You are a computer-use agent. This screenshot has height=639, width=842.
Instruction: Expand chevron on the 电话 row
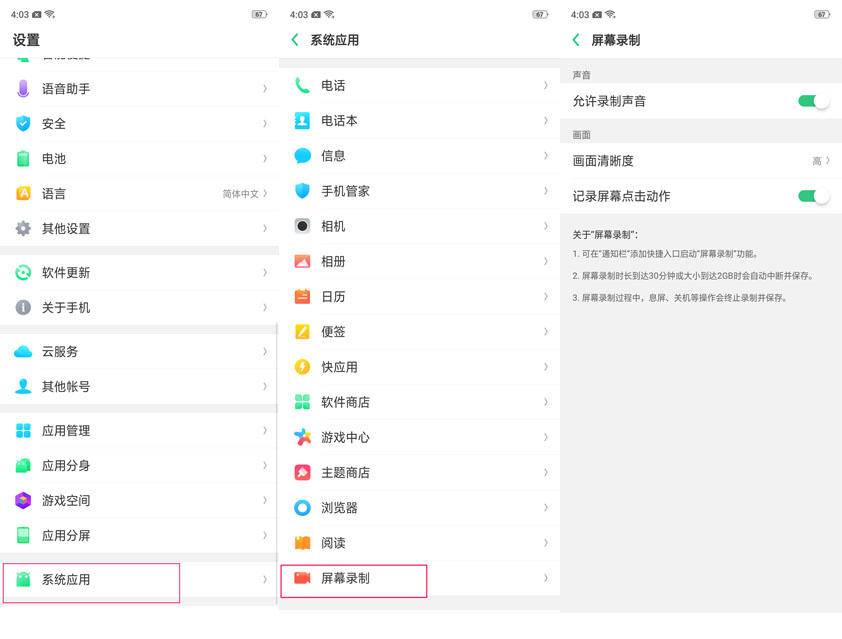pos(546,85)
